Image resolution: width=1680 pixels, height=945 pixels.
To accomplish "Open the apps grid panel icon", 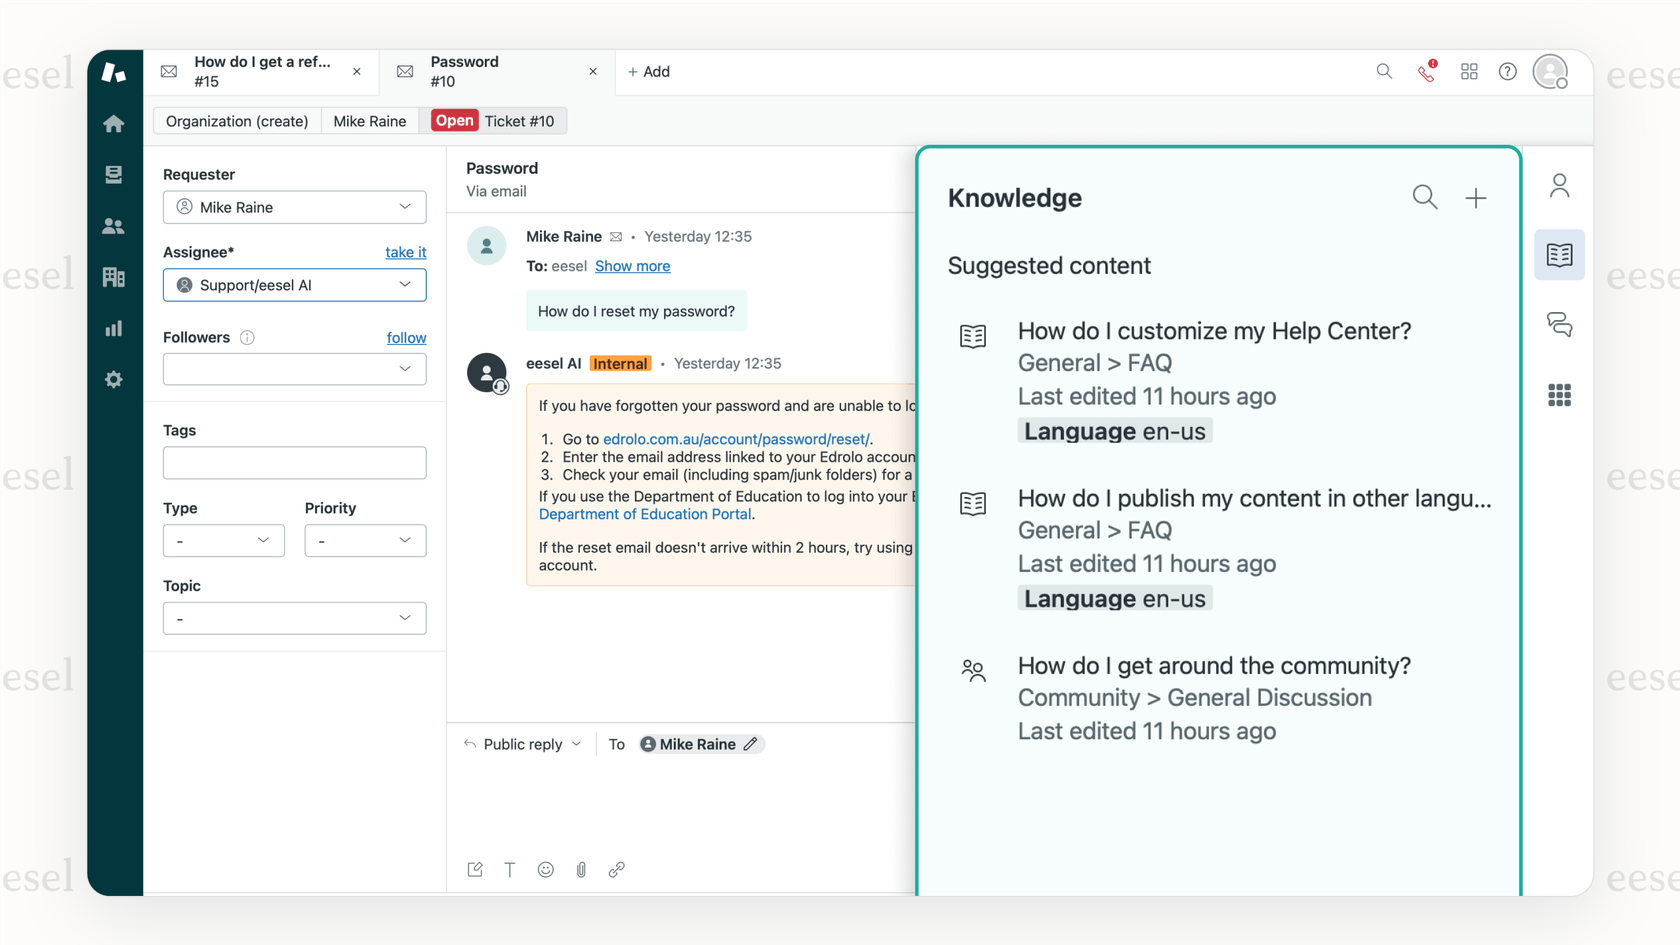I will [x=1559, y=395].
